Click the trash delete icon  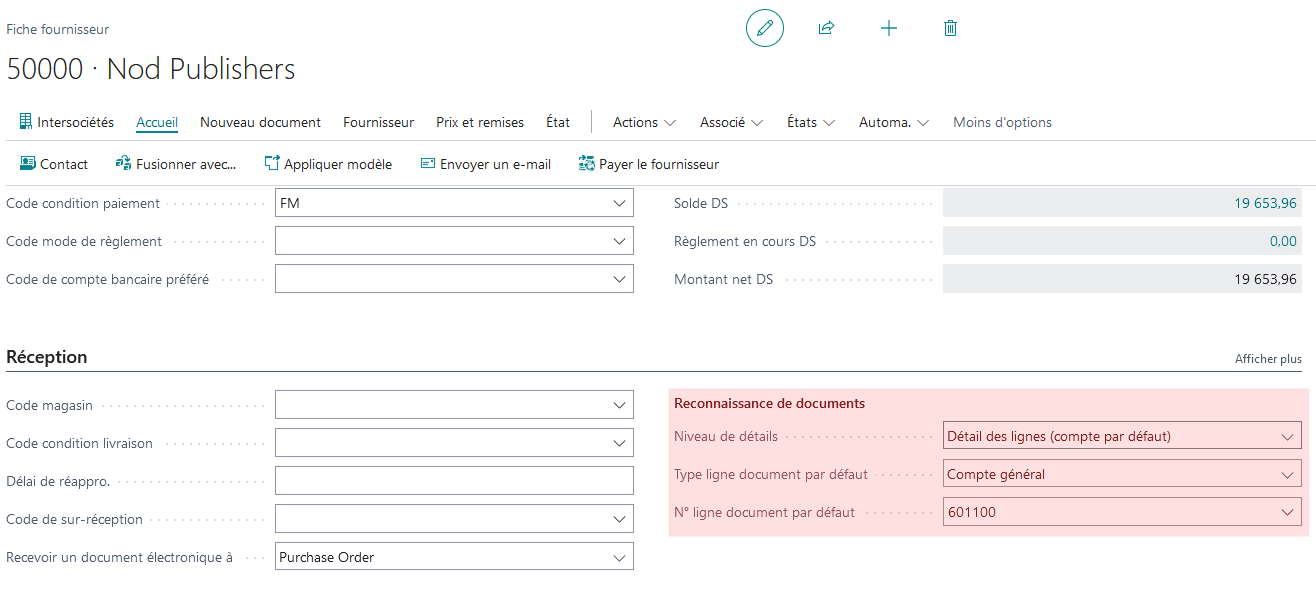(x=951, y=28)
